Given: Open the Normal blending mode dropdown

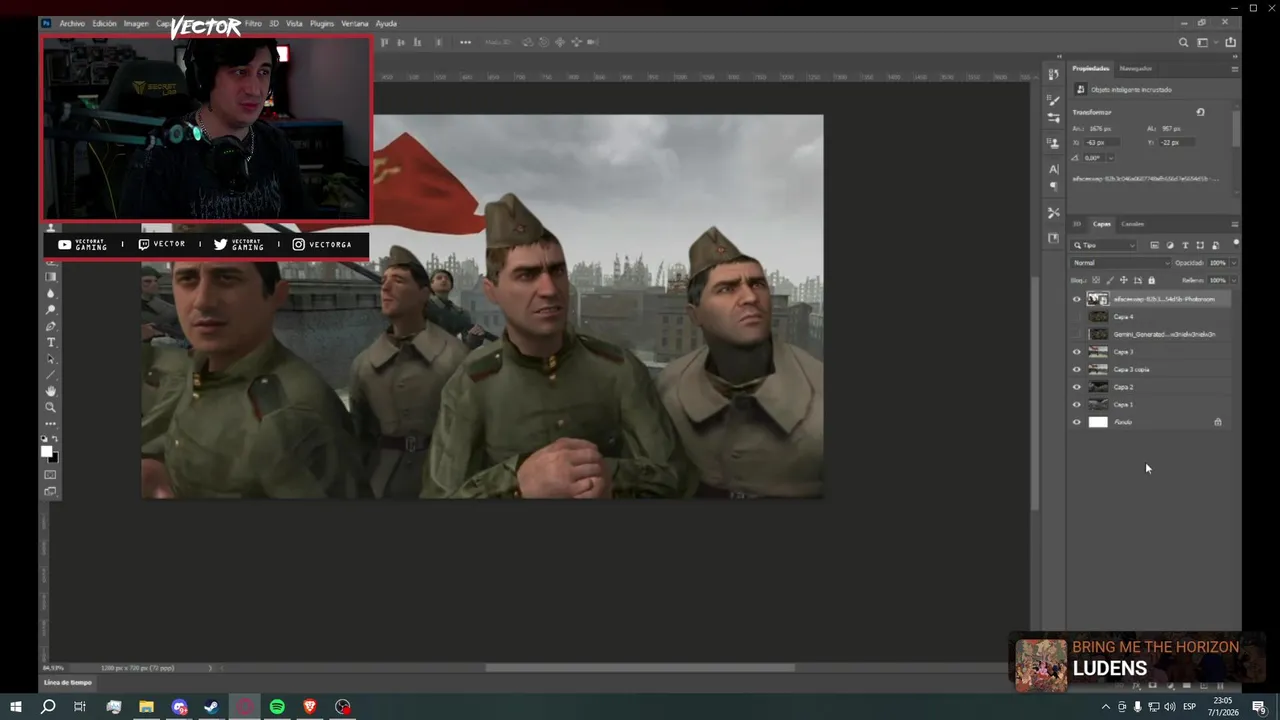Looking at the screenshot, I should click(x=1120, y=263).
